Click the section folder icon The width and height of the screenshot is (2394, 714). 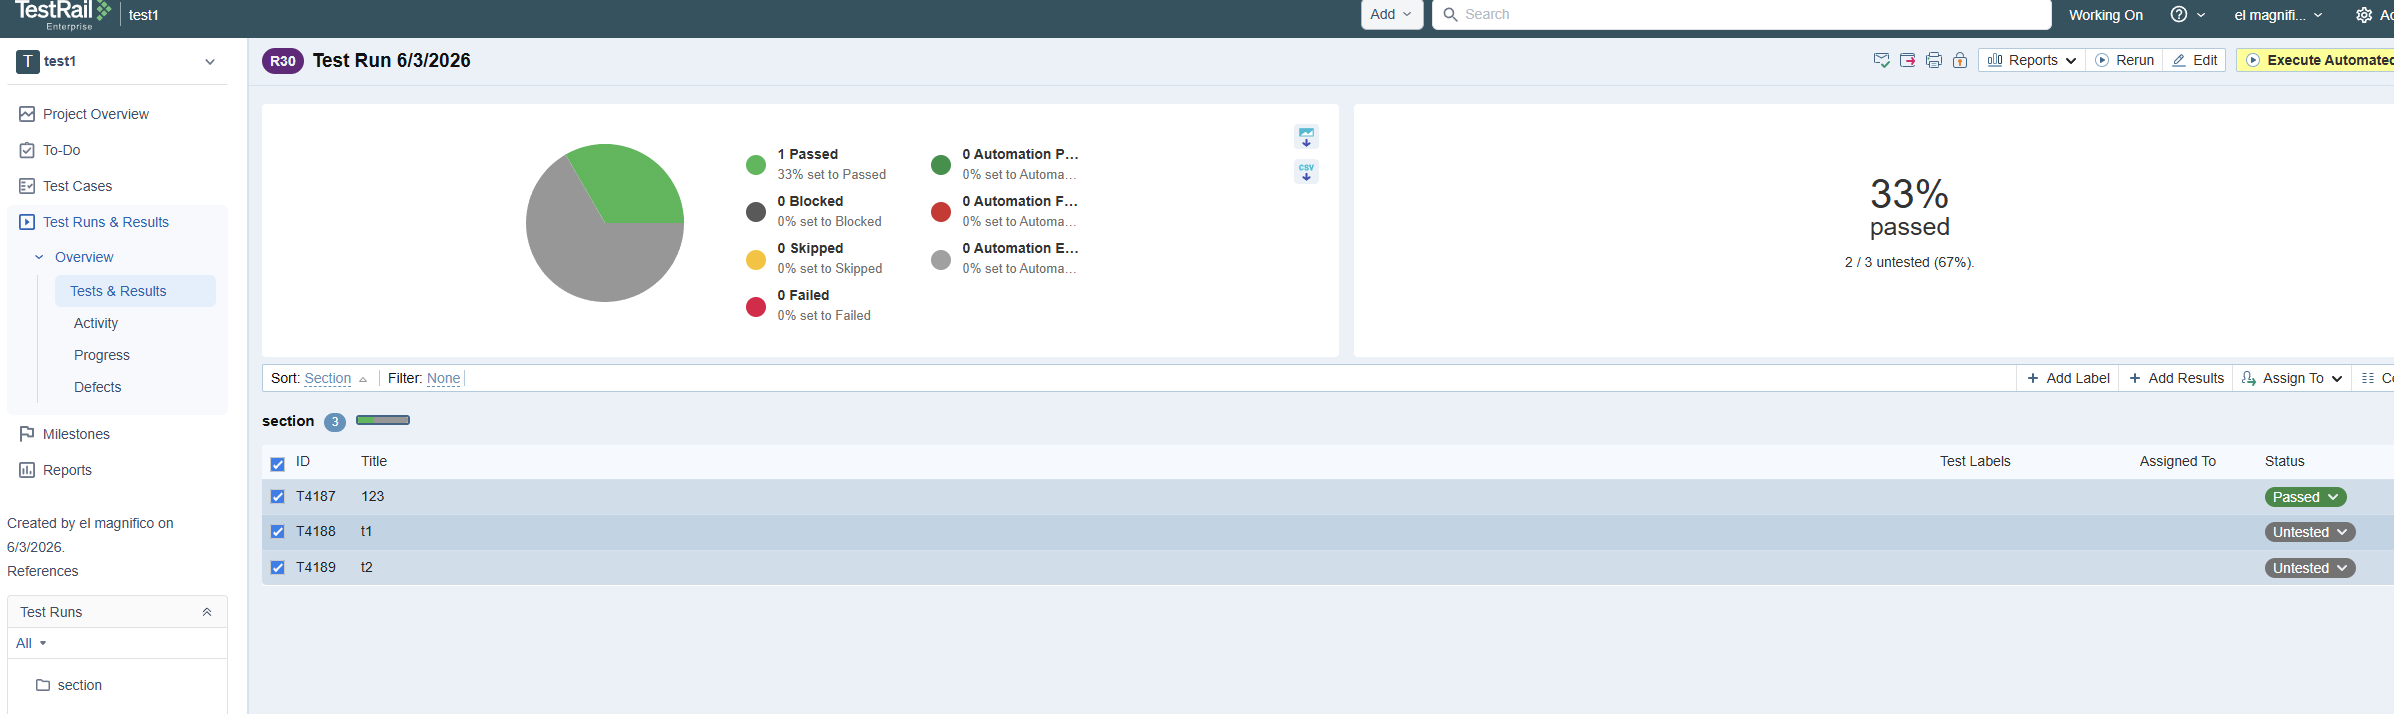coord(43,685)
